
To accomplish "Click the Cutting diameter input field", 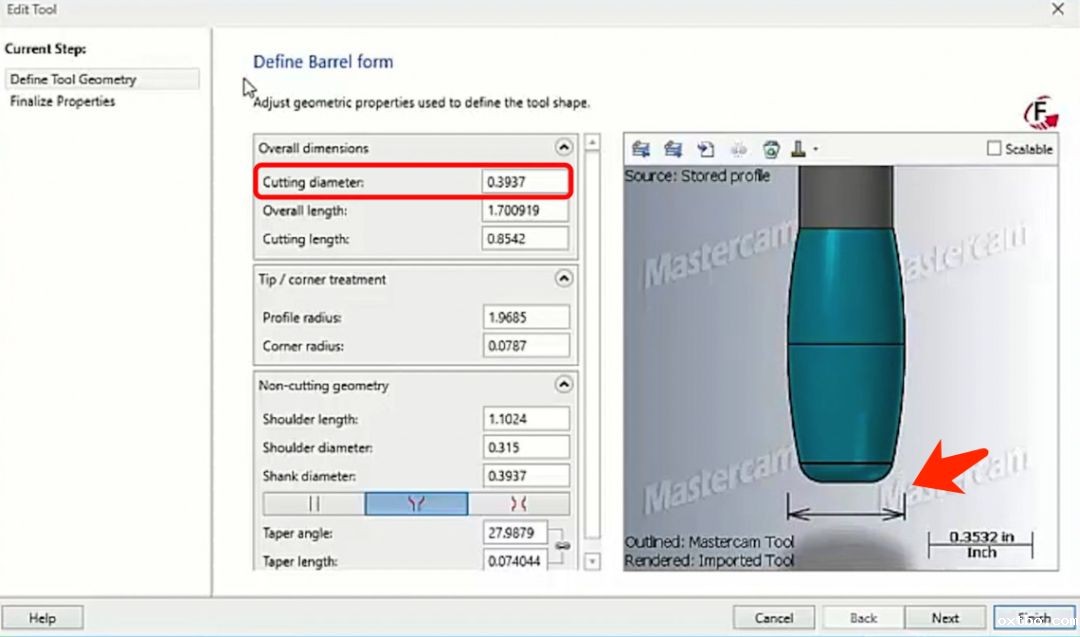I will (x=525, y=182).
